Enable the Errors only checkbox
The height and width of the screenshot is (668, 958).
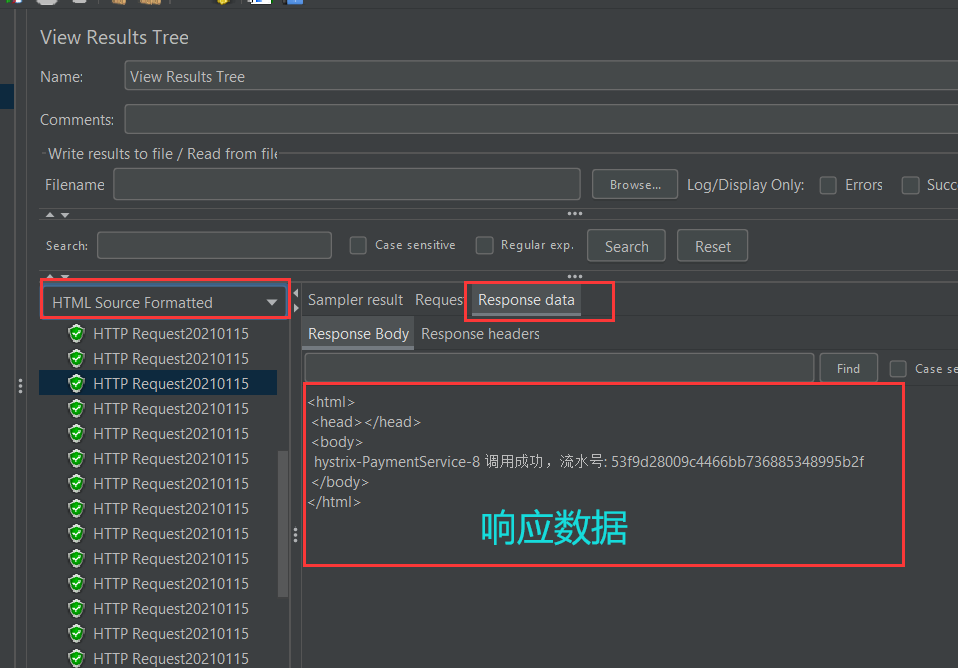pyautogui.click(x=828, y=185)
